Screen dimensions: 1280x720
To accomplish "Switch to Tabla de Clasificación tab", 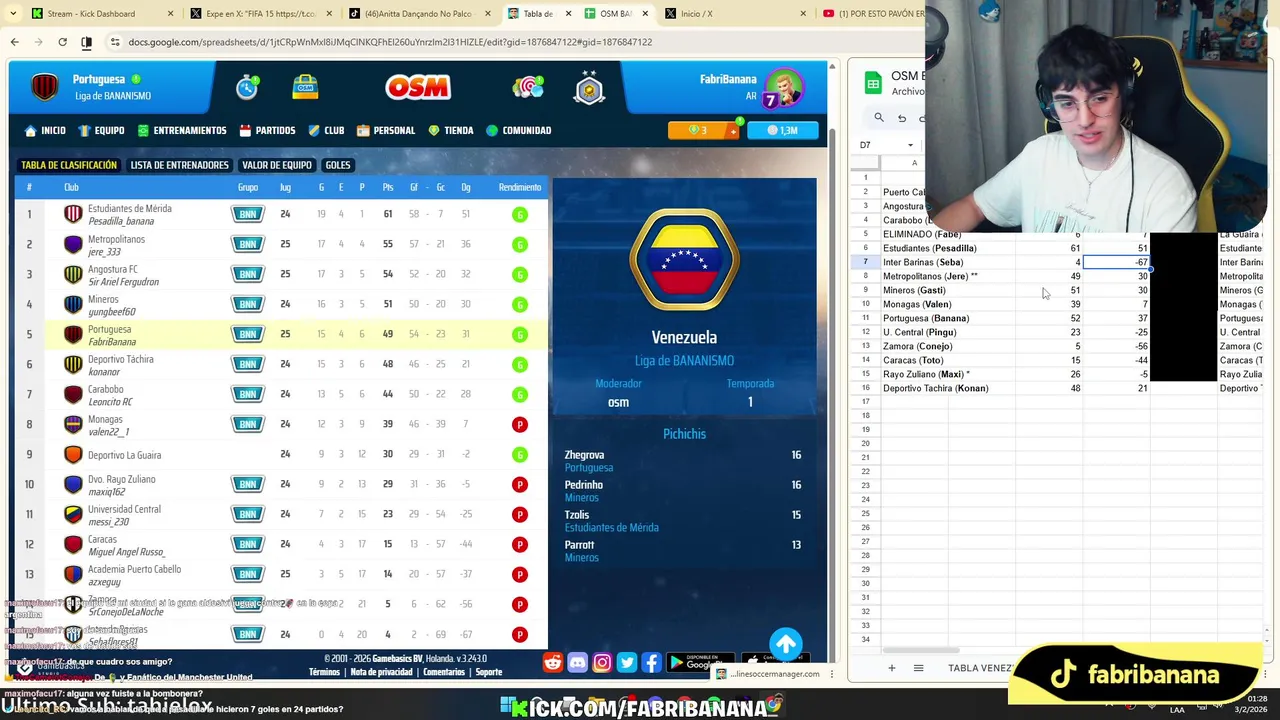I will (x=69, y=165).
